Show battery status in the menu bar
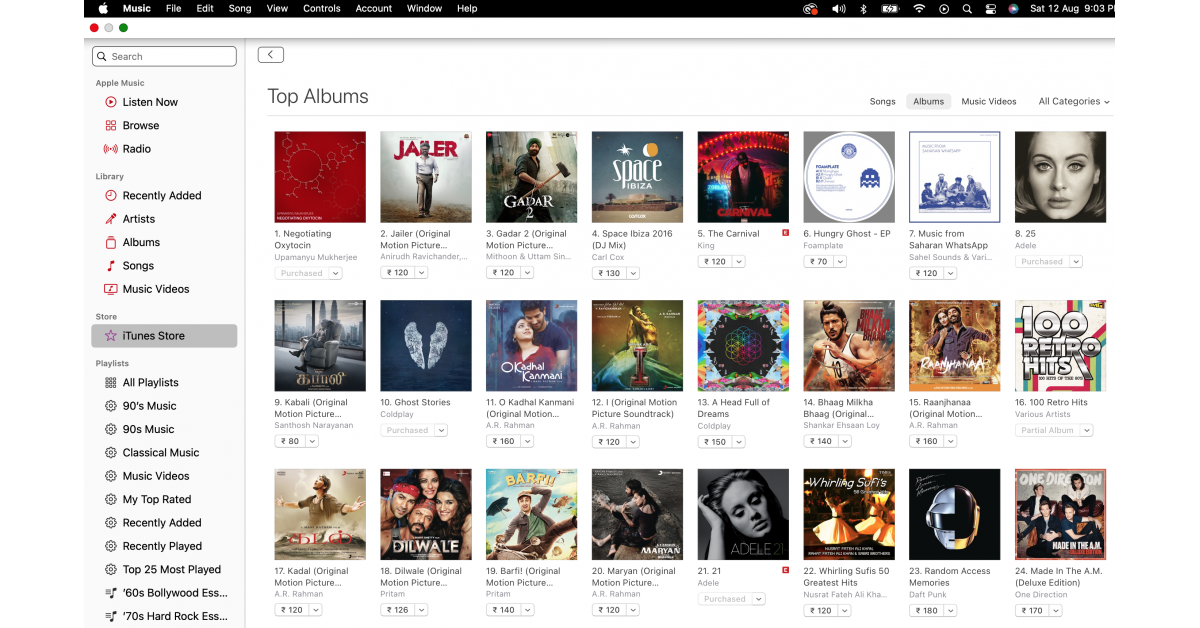This screenshot has width=1200, height=628. pos(890,9)
